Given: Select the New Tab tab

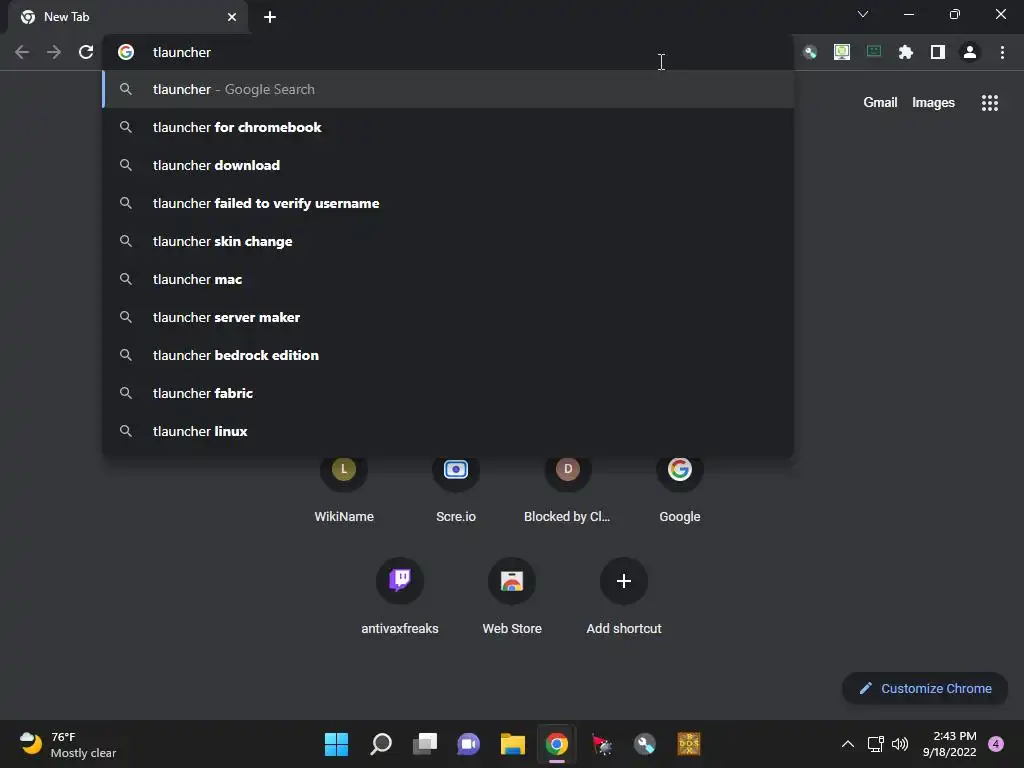Looking at the screenshot, I should [x=128, y=17].
